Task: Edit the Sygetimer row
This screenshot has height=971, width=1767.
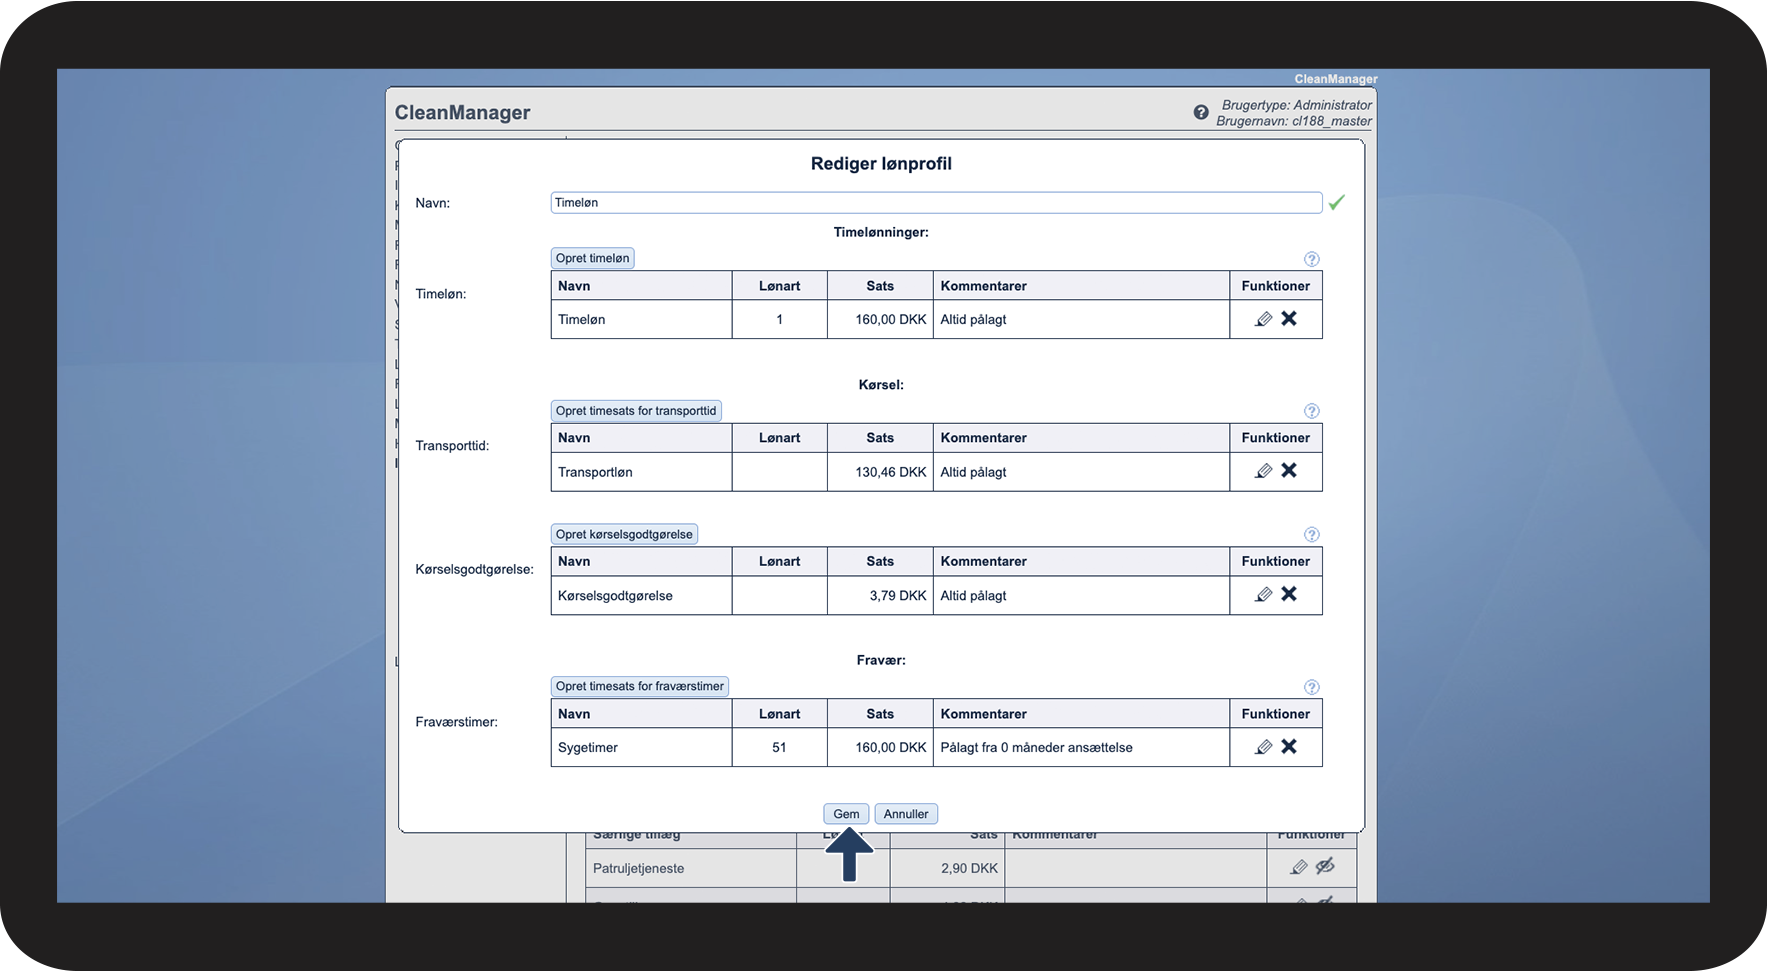Action: 1263,747
